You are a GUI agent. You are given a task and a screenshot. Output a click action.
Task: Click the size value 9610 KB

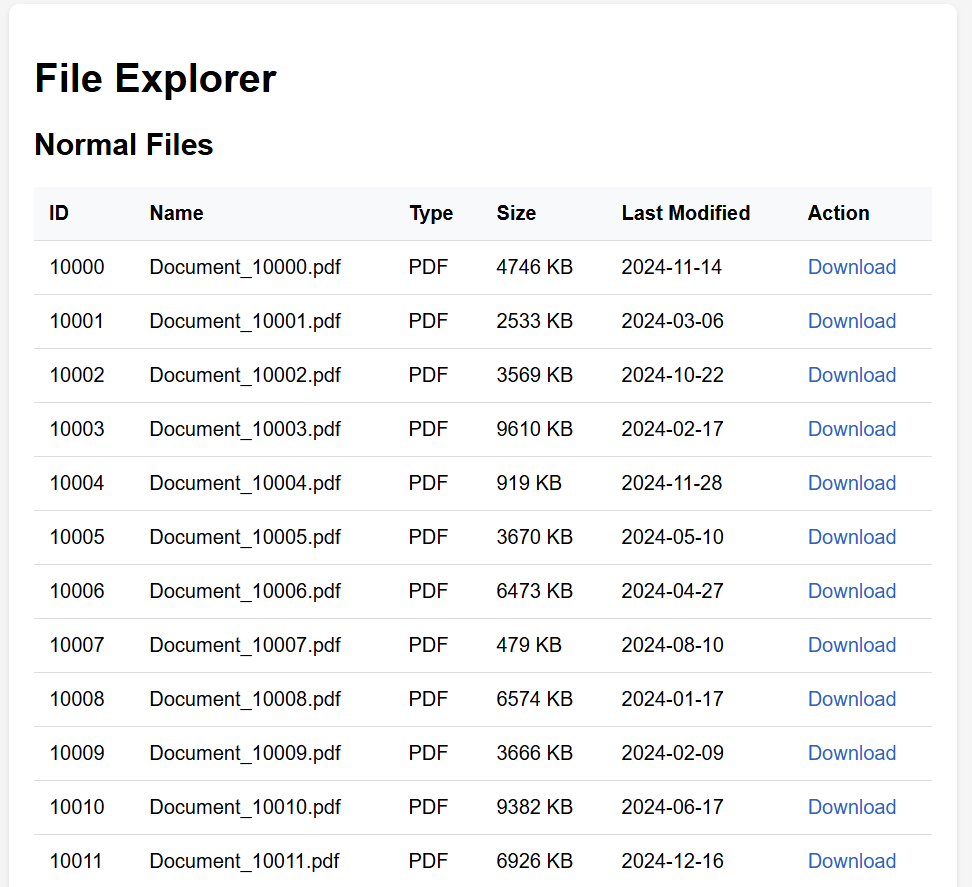(x=534, y=429)
